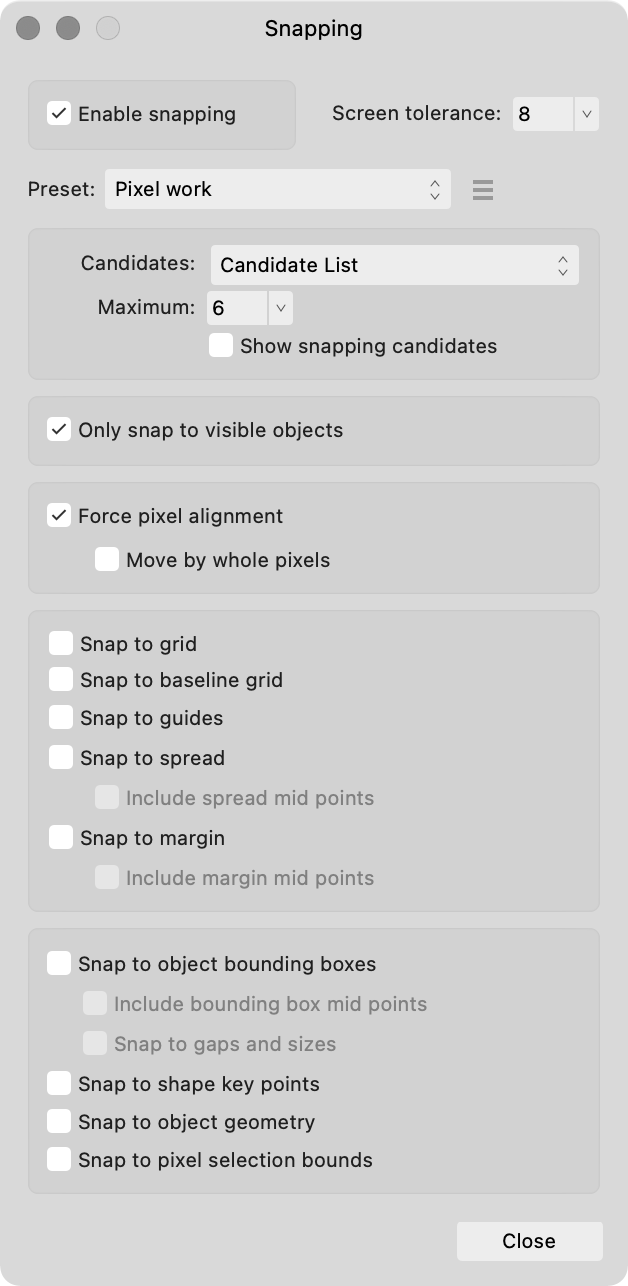Open the preset management menu icon
The width and height of the screenshot is (628, 1286).
483,189
